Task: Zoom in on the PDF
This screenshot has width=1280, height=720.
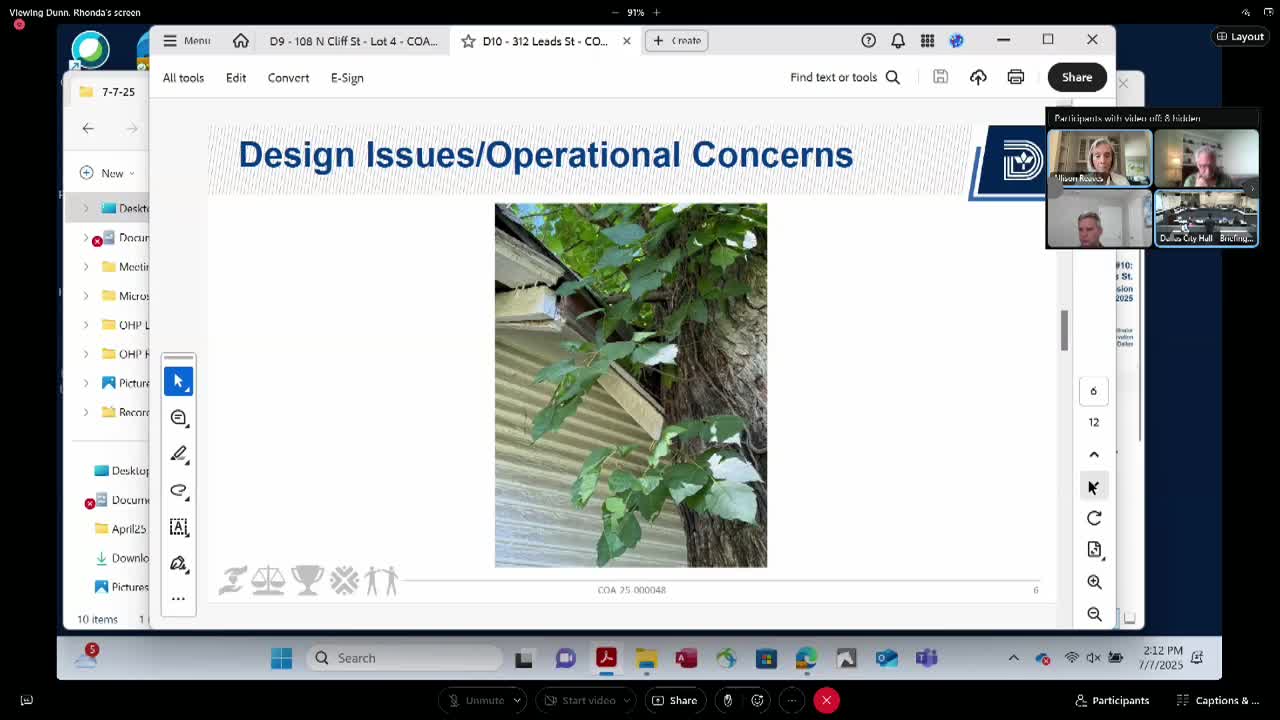Action: 1094,582
